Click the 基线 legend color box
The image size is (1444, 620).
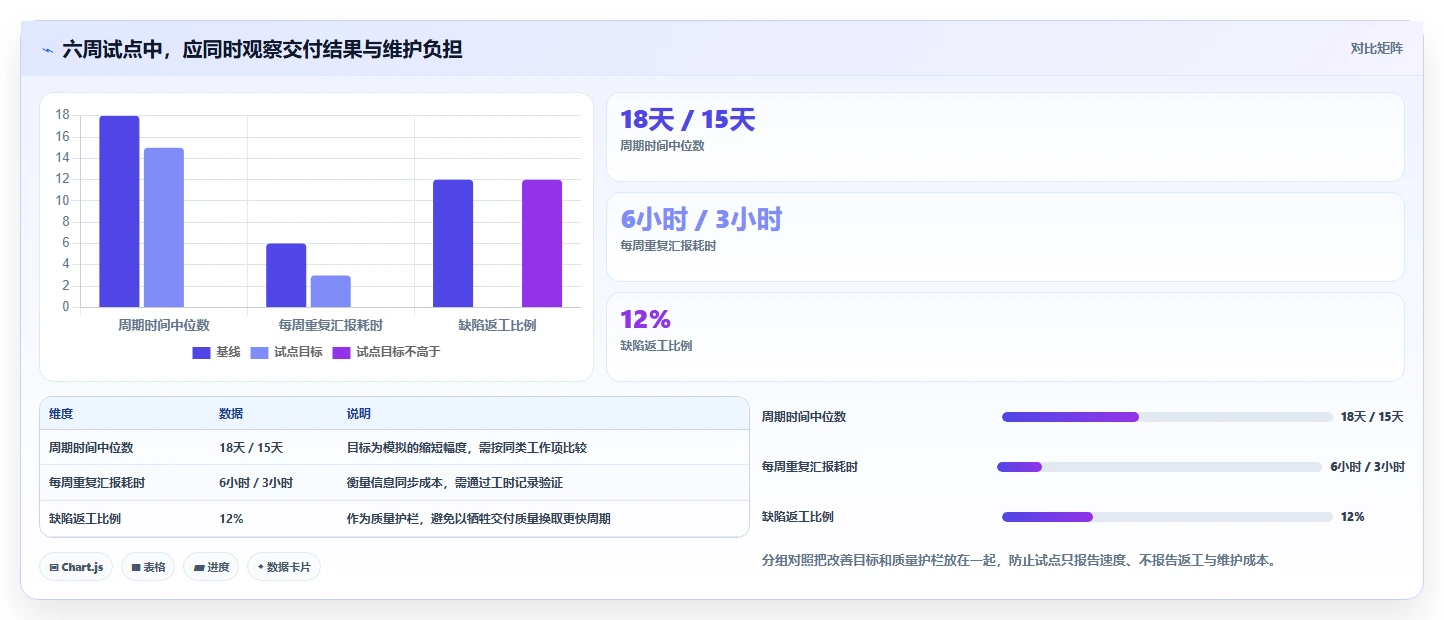201,352
